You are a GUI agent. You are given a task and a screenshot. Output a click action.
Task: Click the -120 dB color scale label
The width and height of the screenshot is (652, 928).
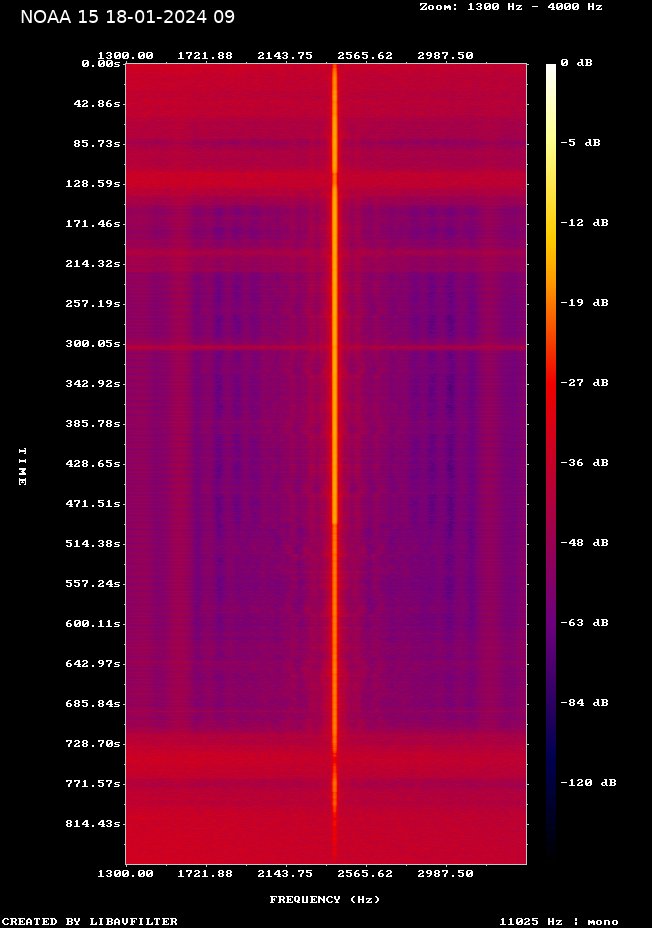click(x=589, y=782)
